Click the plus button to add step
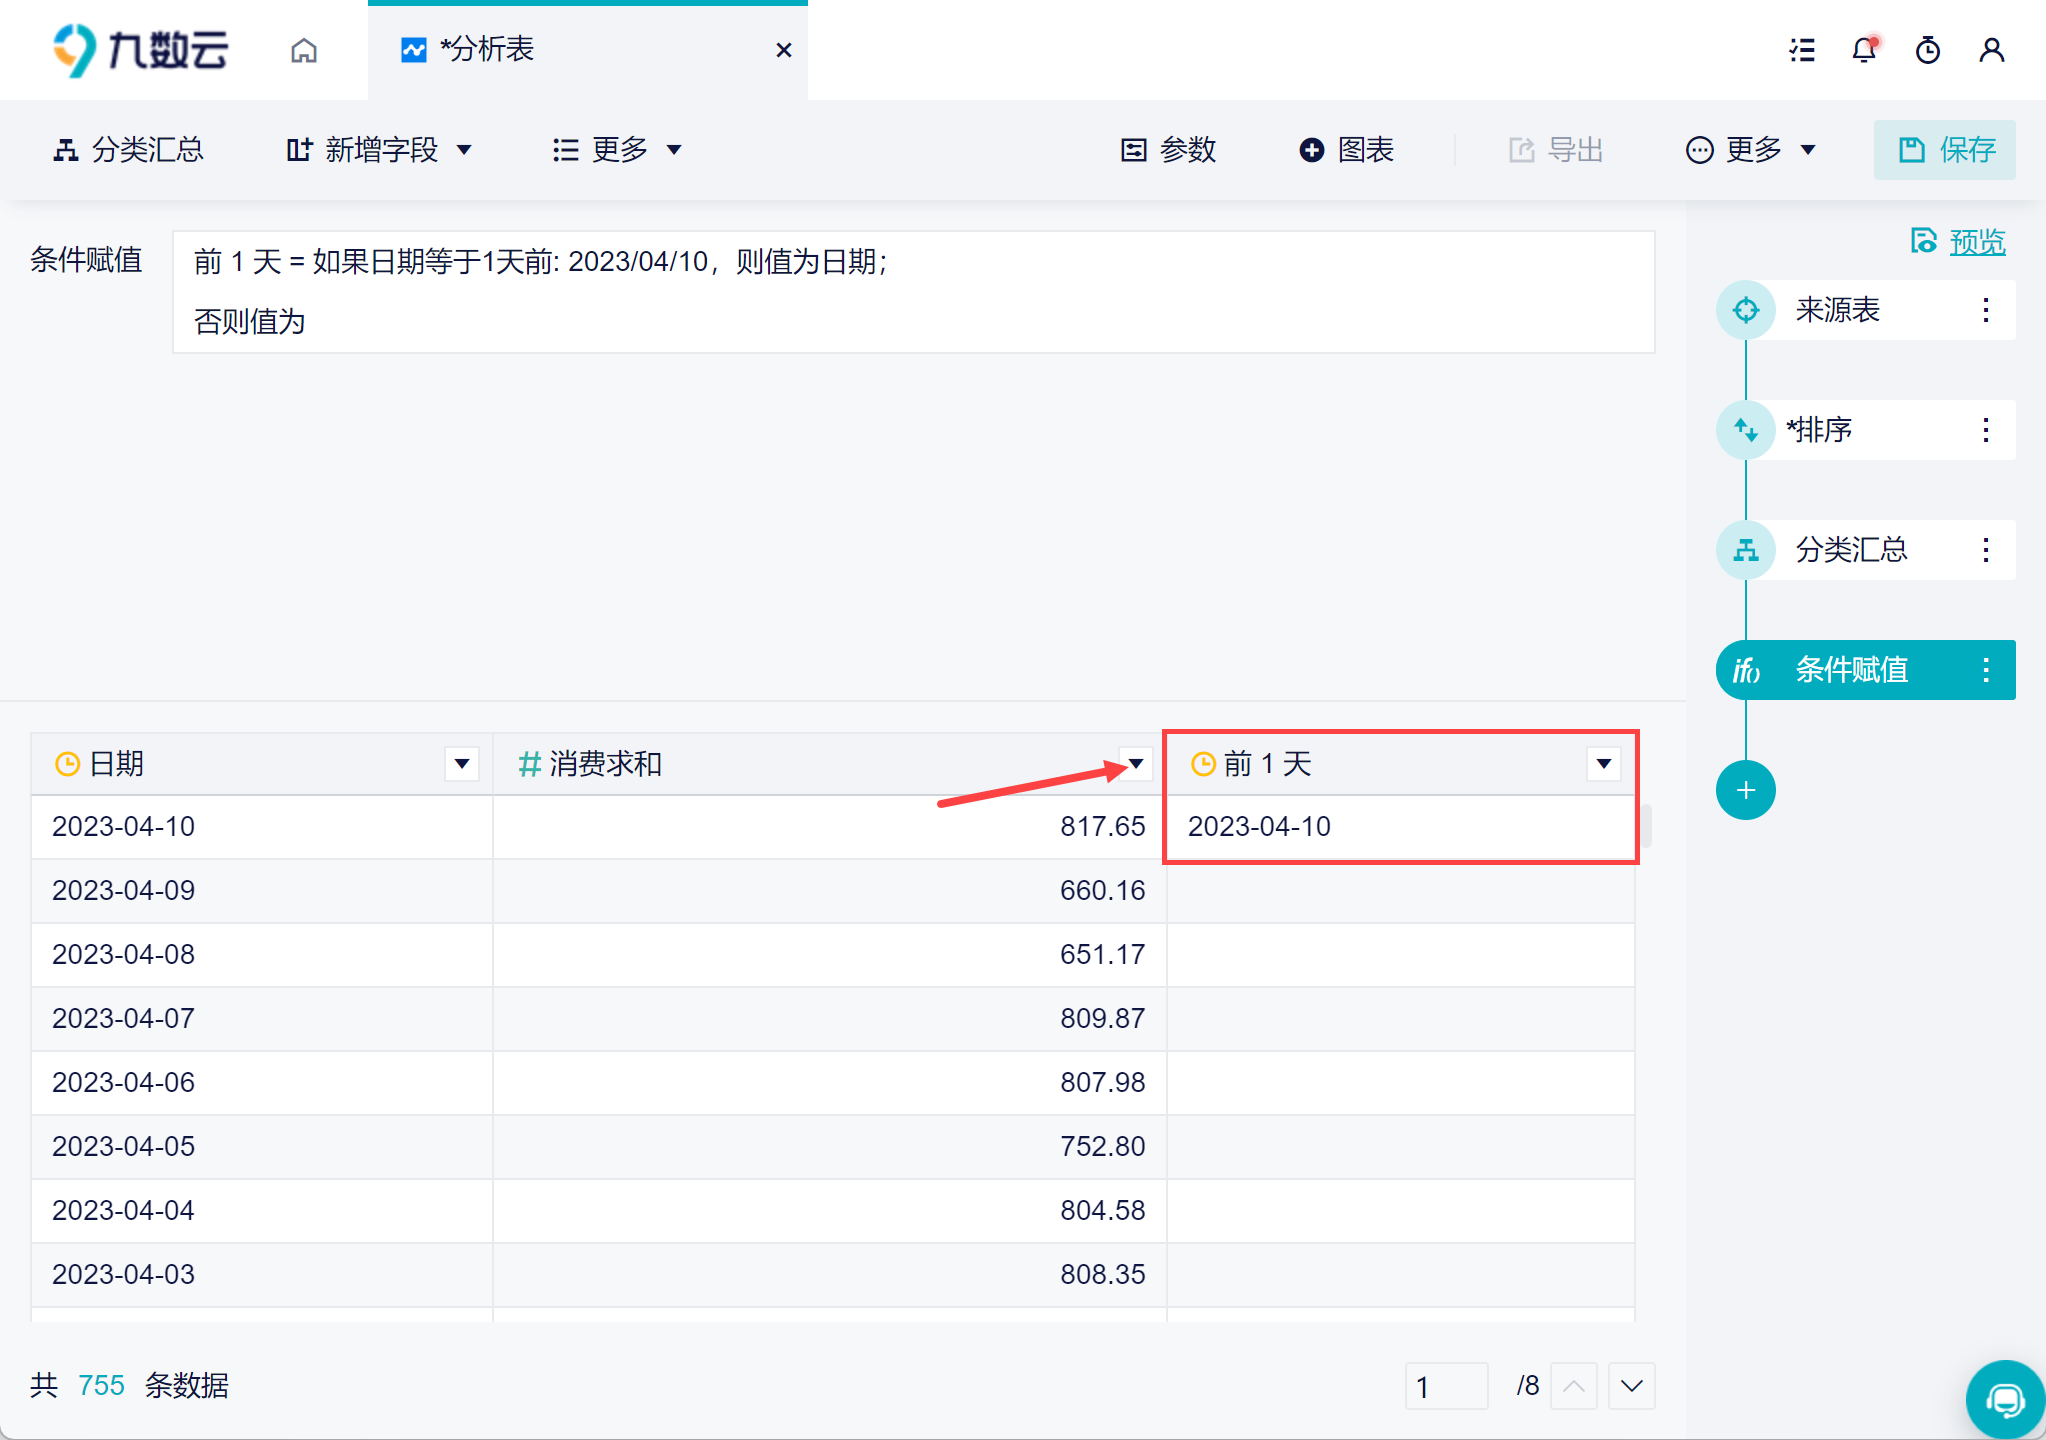This screenshot has height=1440, width=2046. (x=1745, y=790)
